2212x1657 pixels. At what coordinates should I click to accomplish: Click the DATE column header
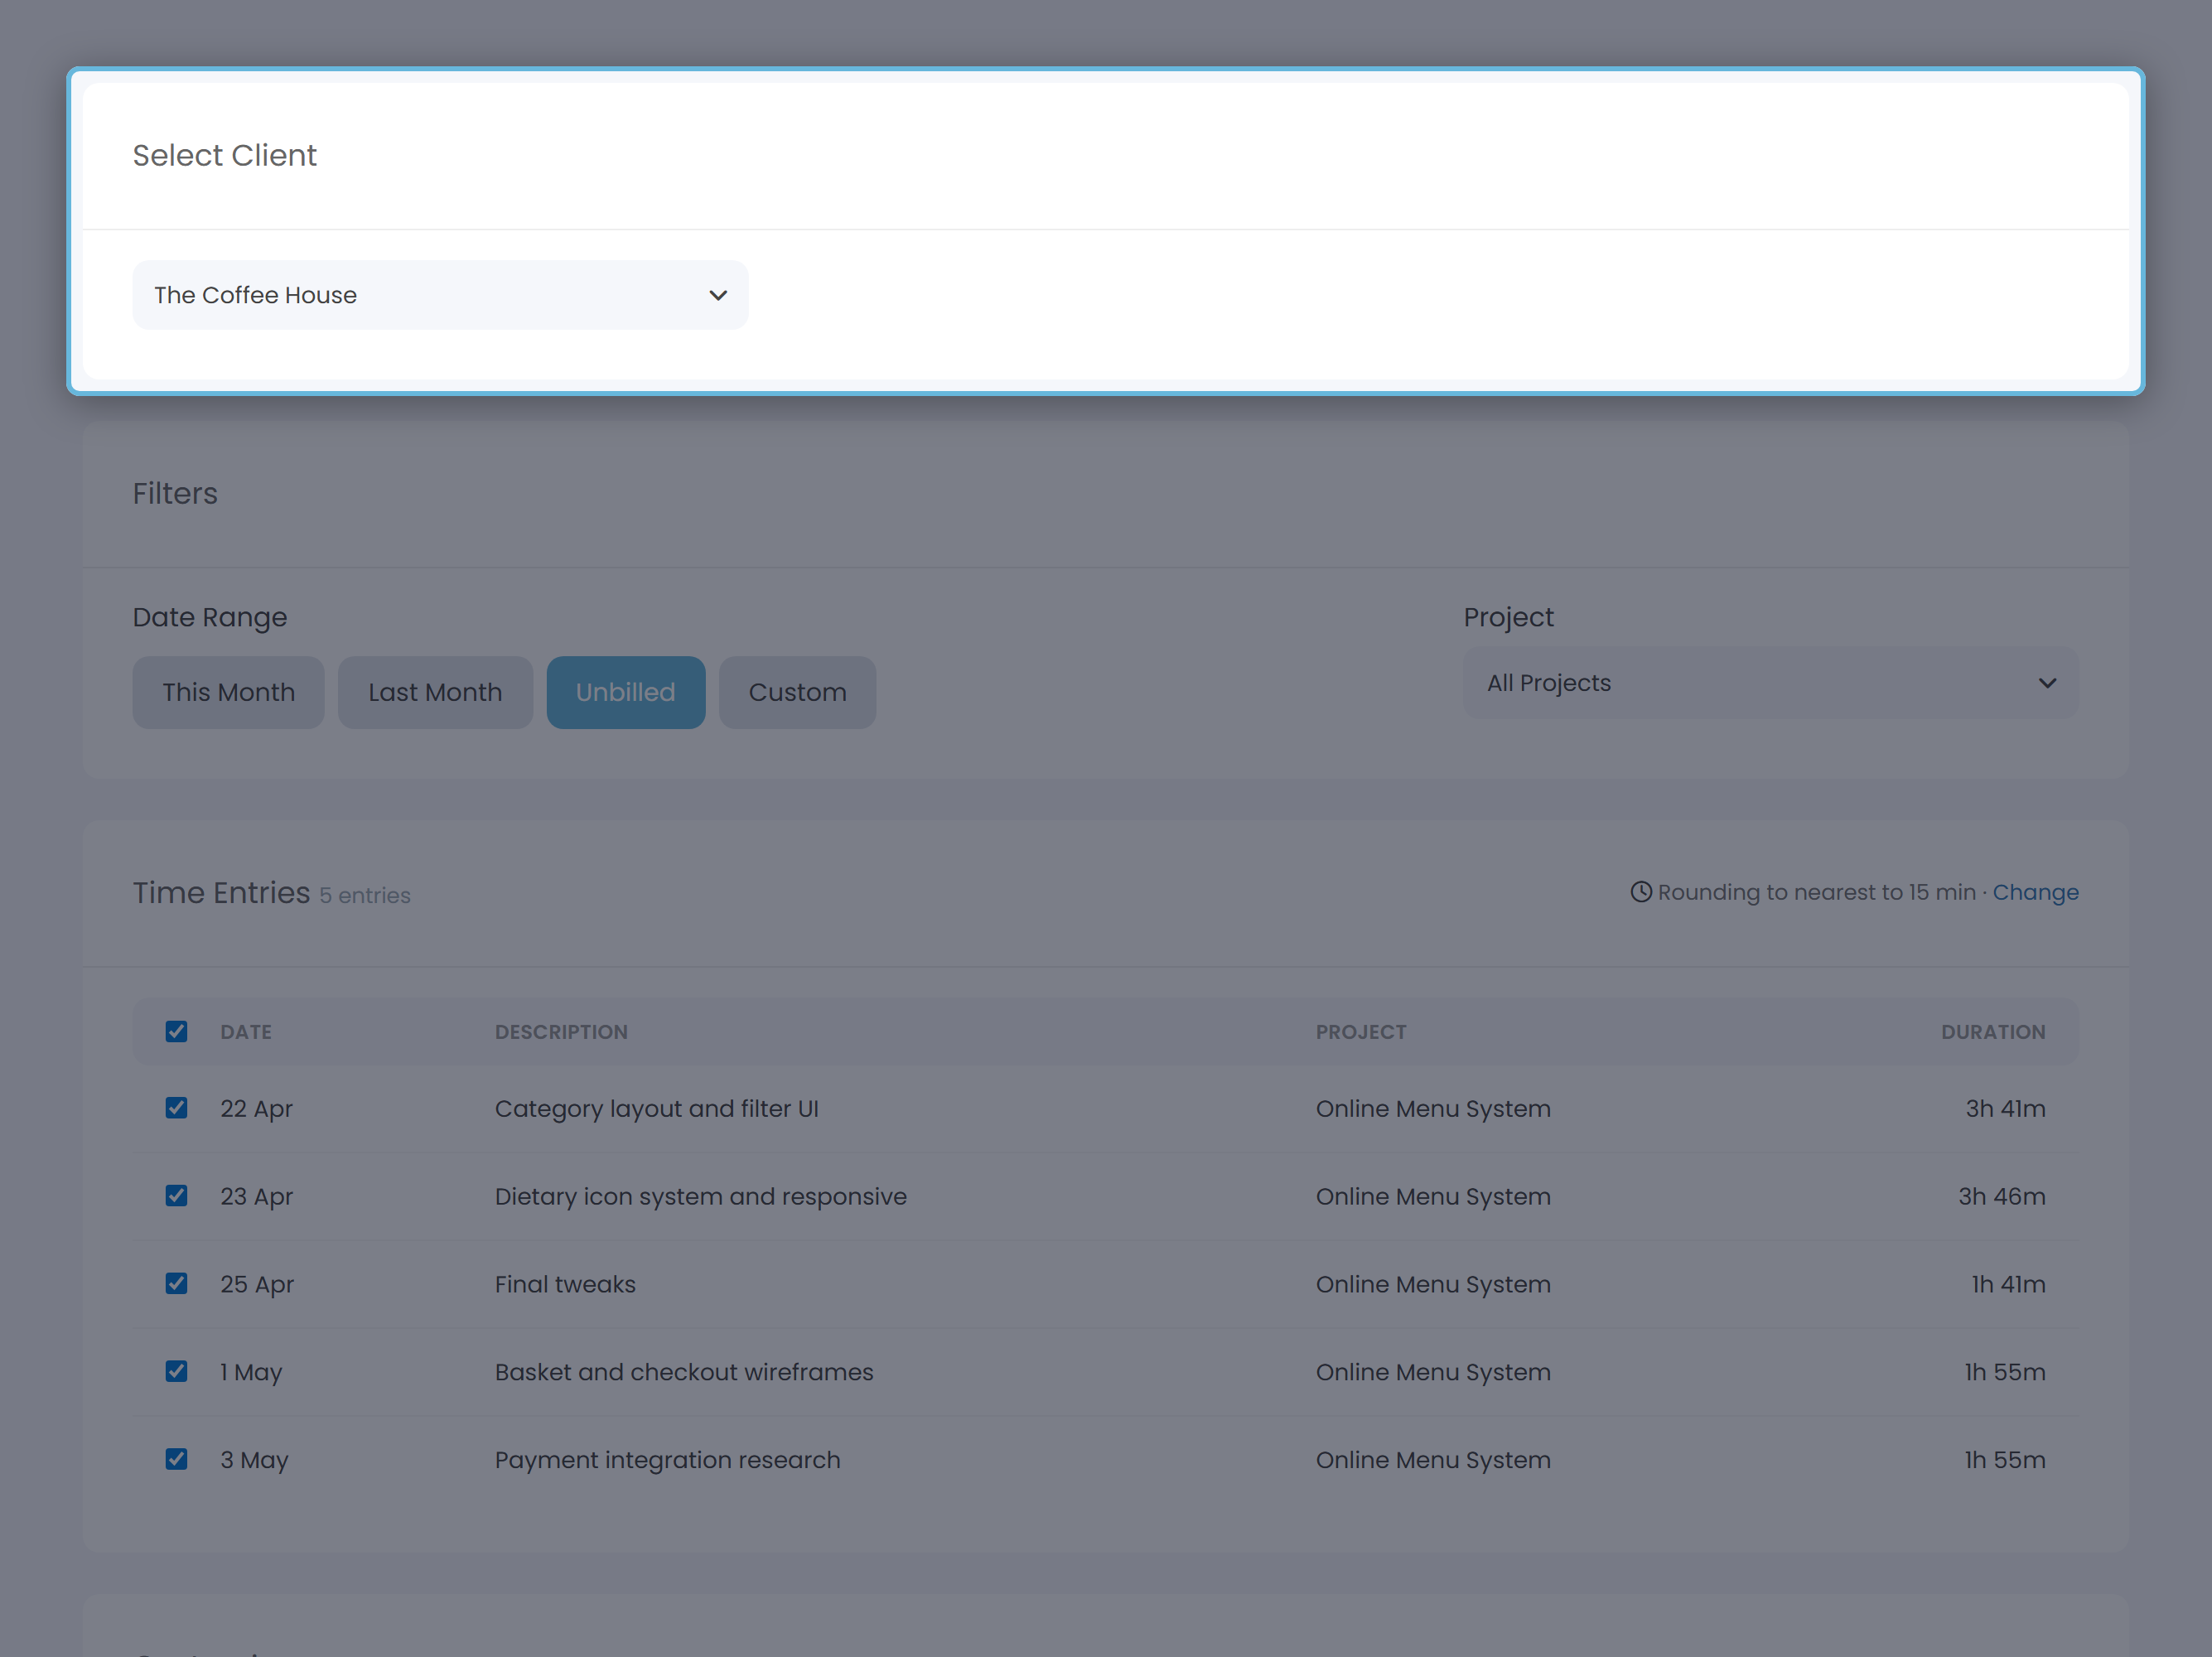(x=246, y=1032)
